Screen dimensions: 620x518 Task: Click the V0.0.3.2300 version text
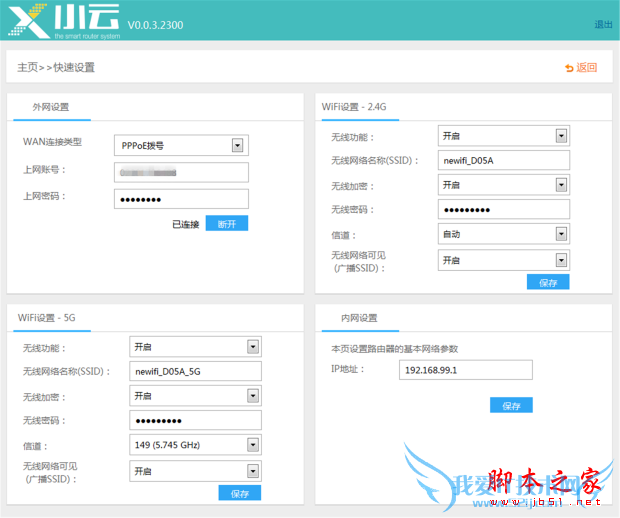pyautogui.click(x=155, y=25)
